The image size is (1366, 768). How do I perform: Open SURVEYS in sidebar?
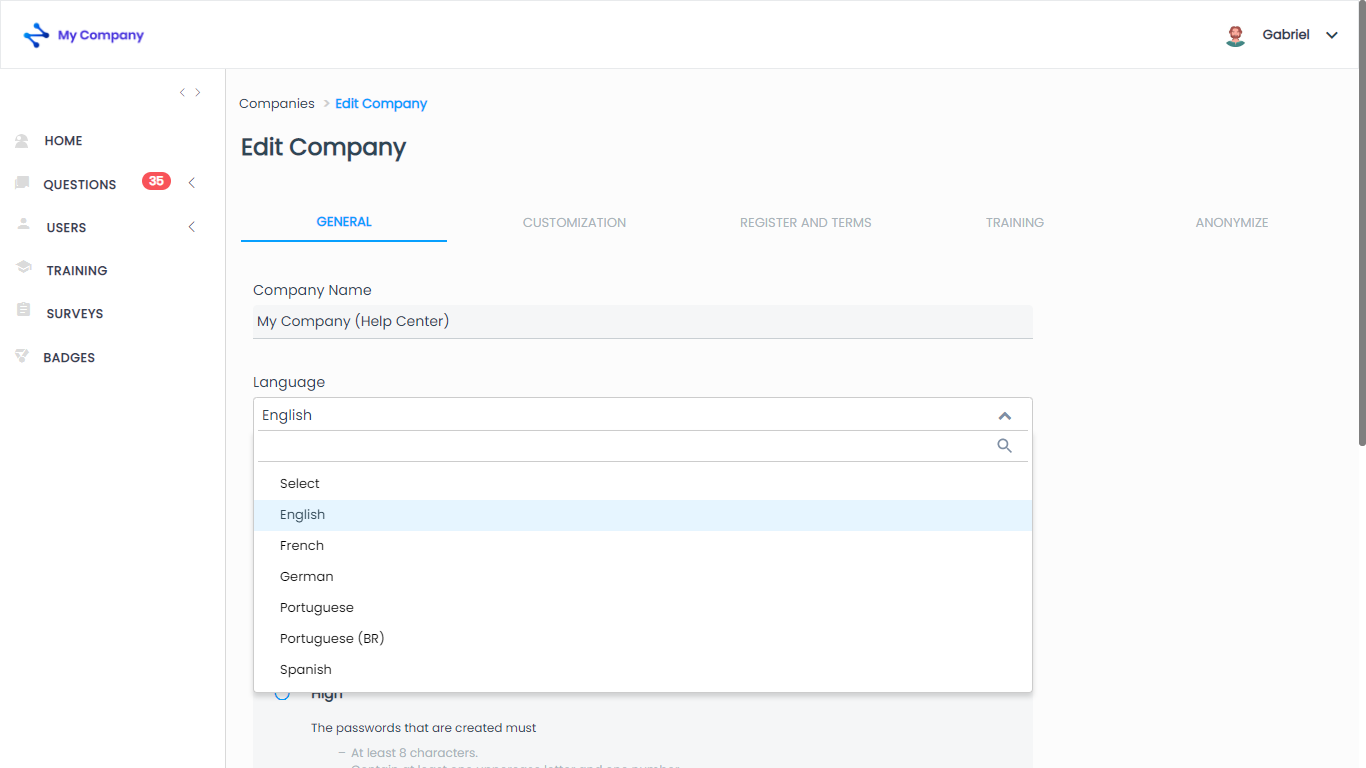click(75, 314)
